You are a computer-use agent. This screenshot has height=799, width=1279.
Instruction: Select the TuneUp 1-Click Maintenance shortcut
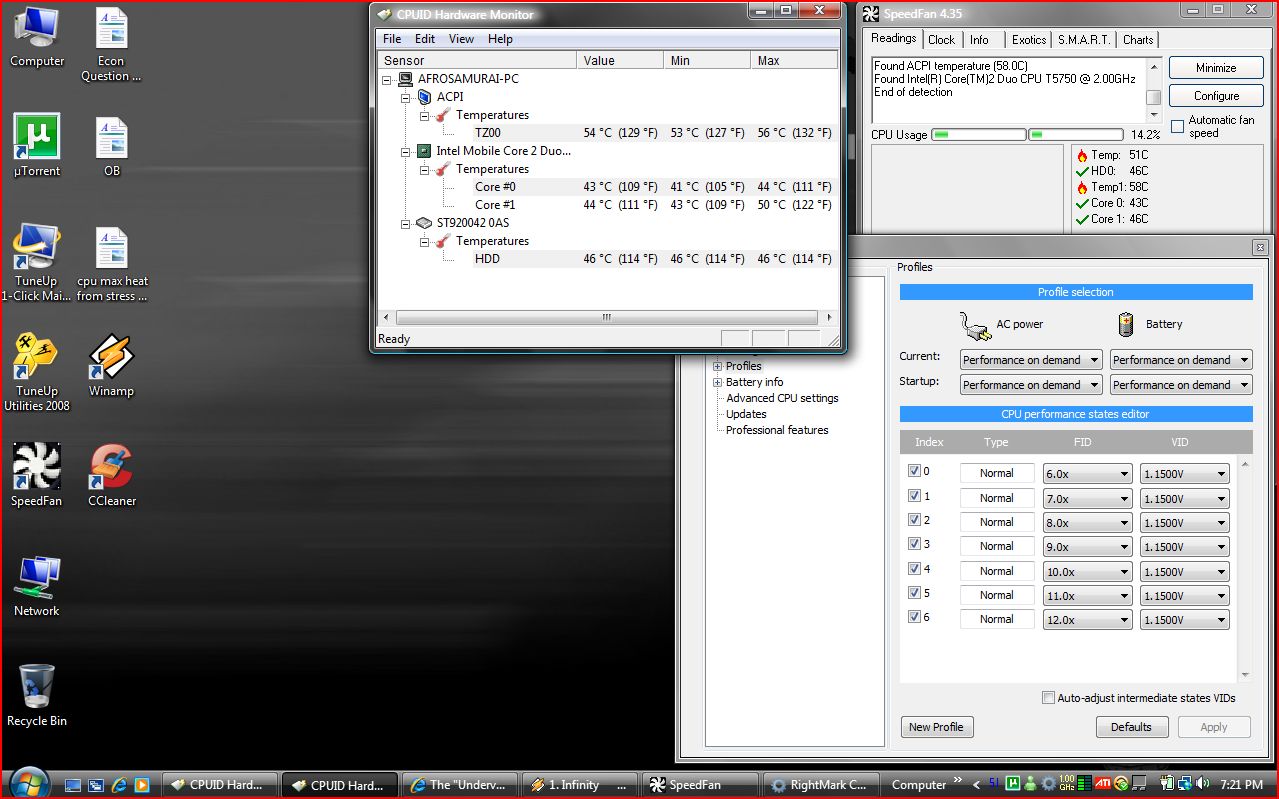[37, 263]
